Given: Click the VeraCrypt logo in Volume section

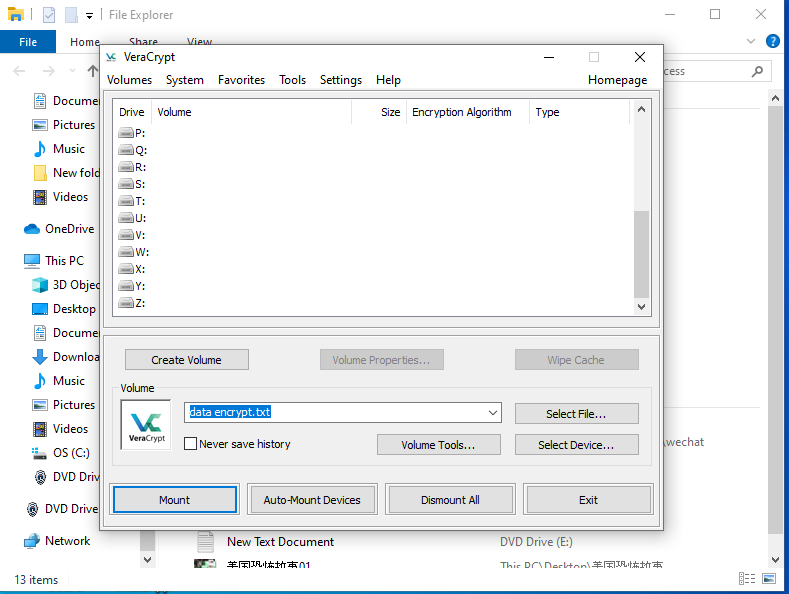Looking at the screenshot, I should point(146,425).
